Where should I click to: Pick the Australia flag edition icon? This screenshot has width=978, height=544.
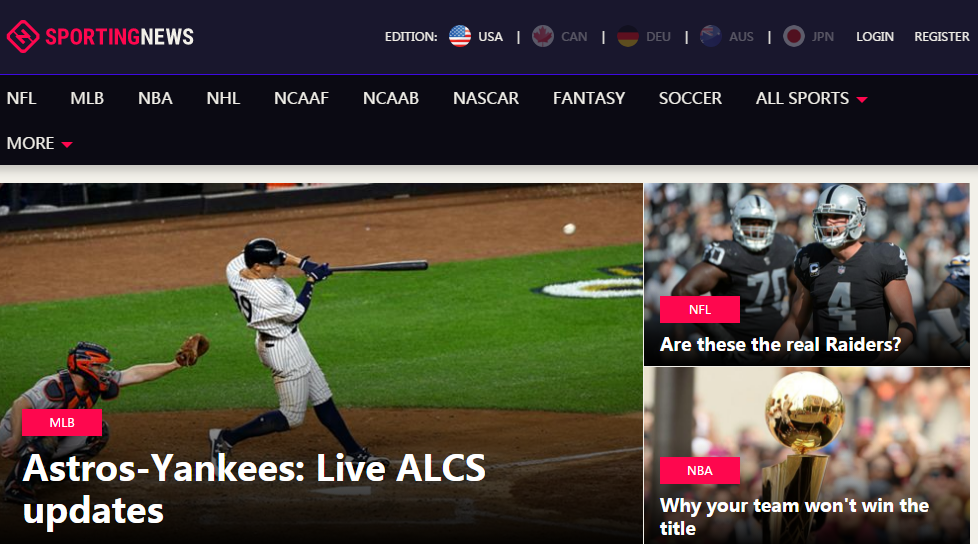pos(710,36)
